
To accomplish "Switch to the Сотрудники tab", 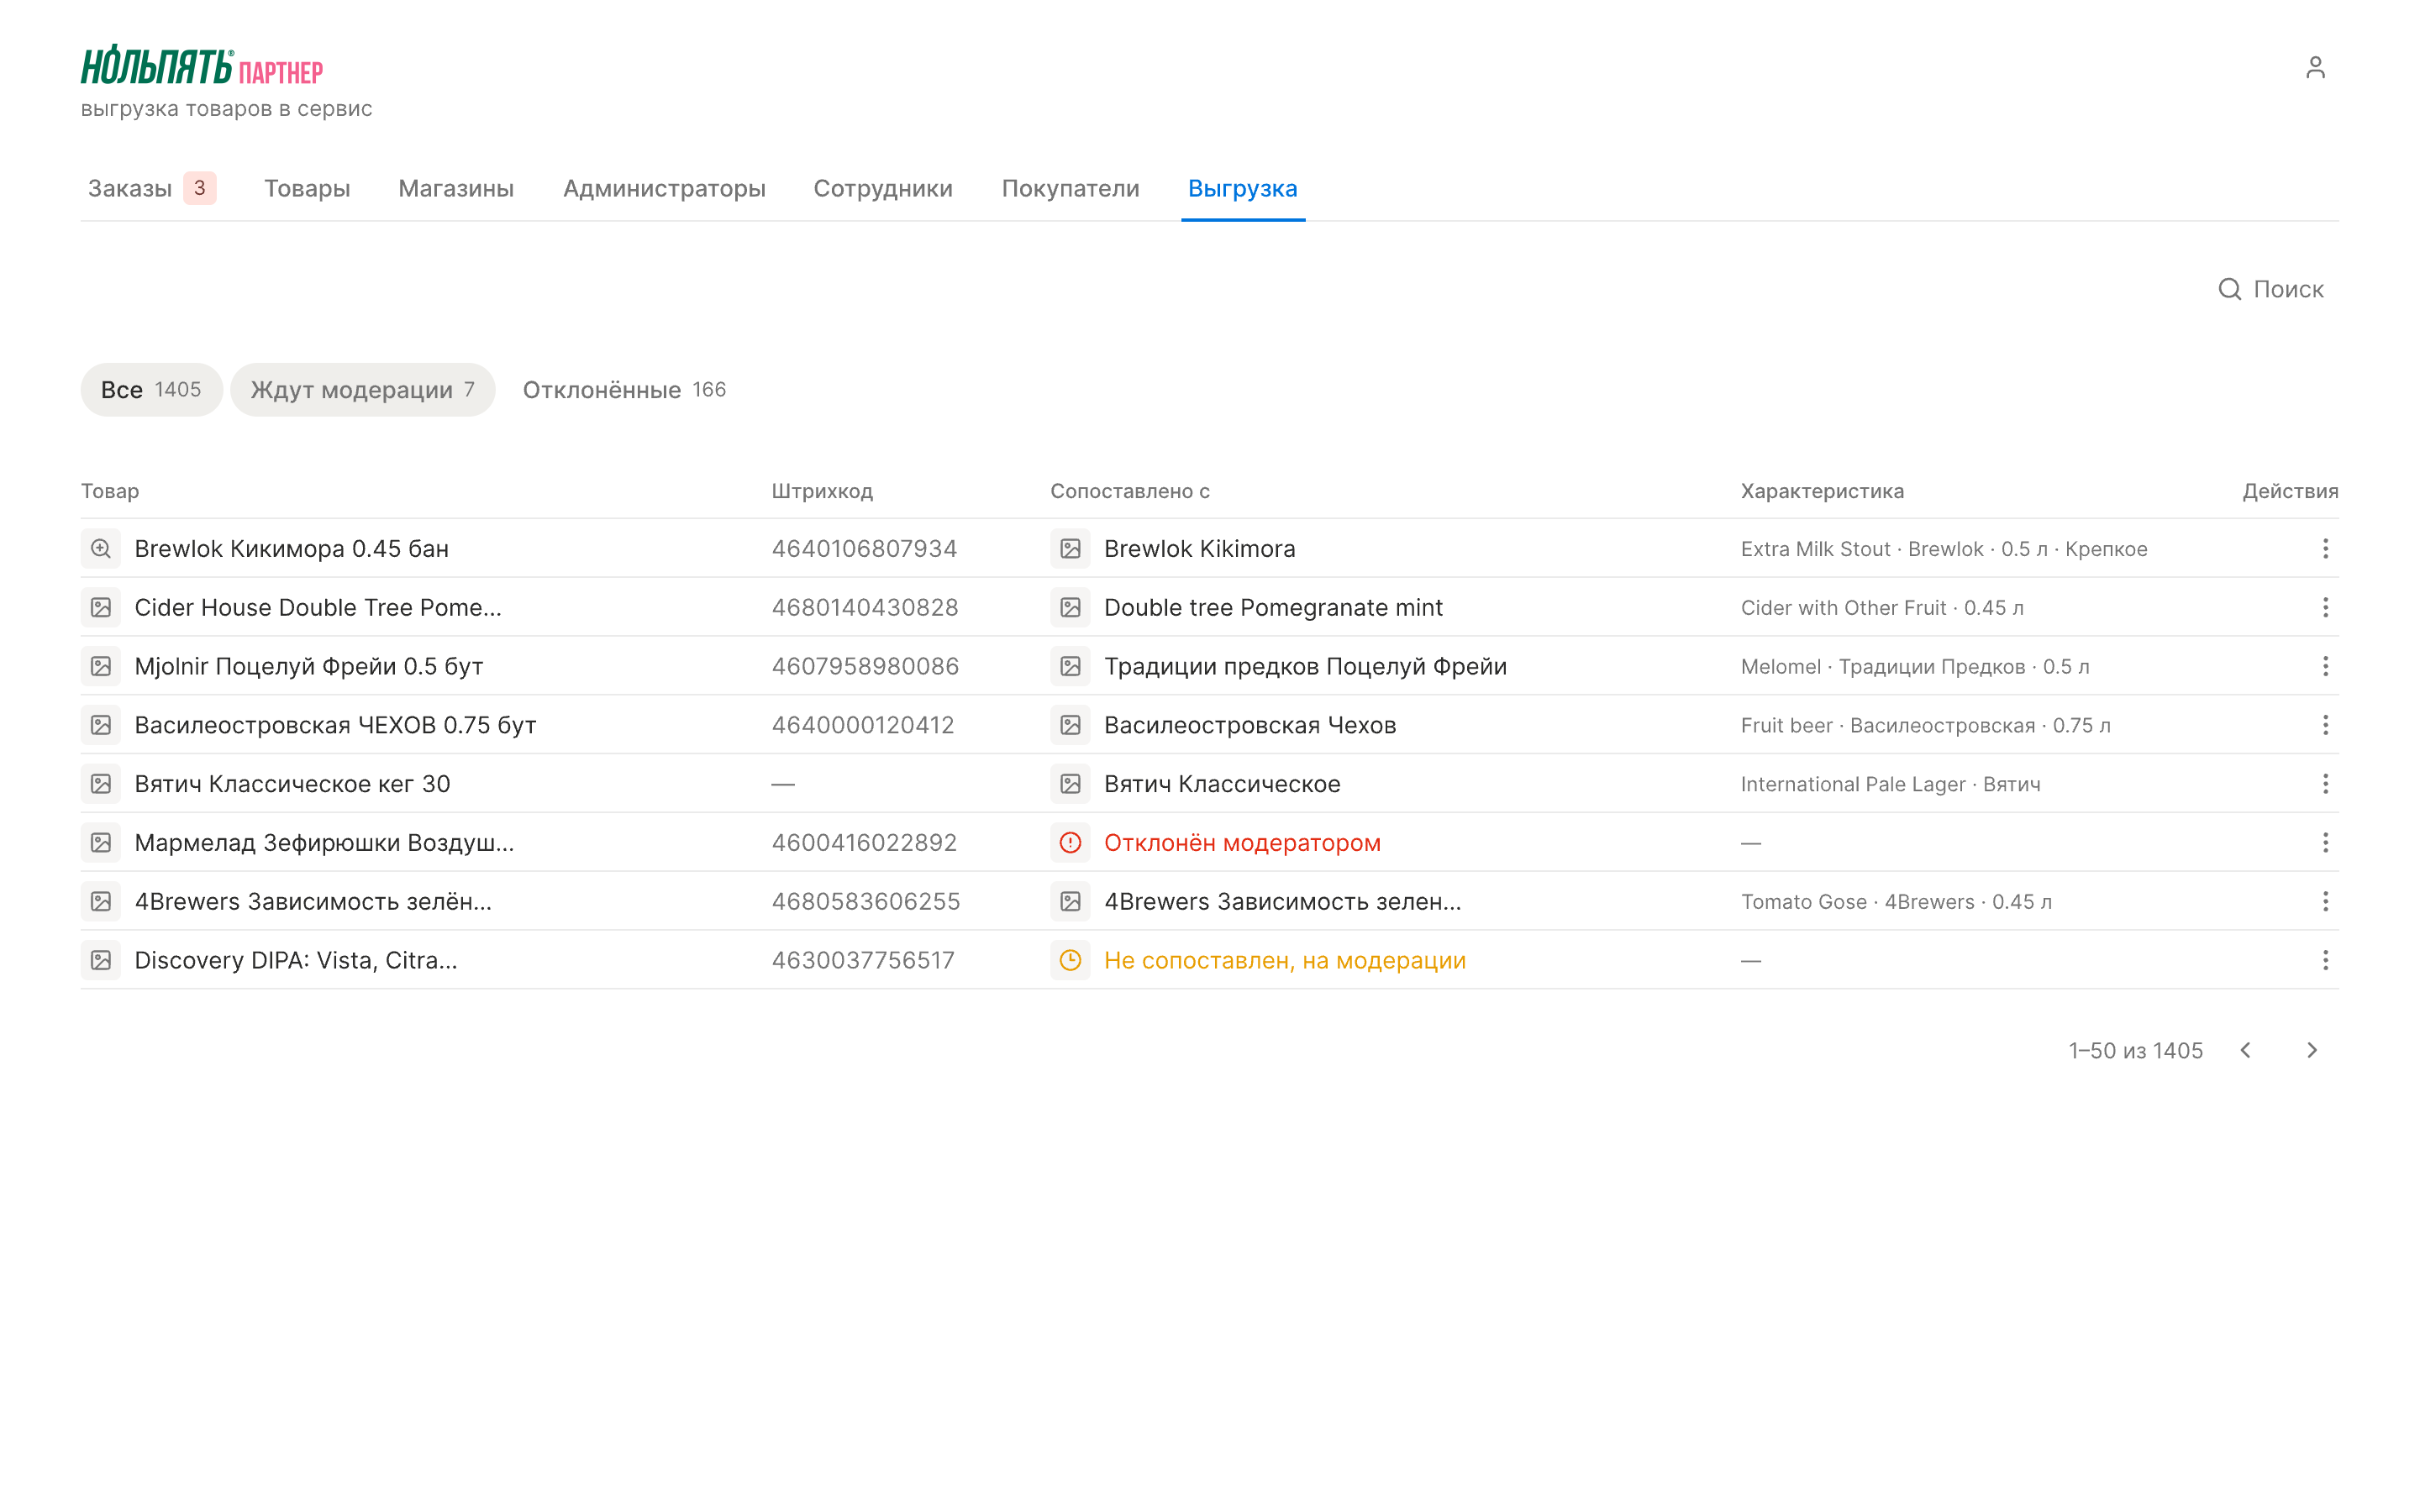I will (883, 188).
